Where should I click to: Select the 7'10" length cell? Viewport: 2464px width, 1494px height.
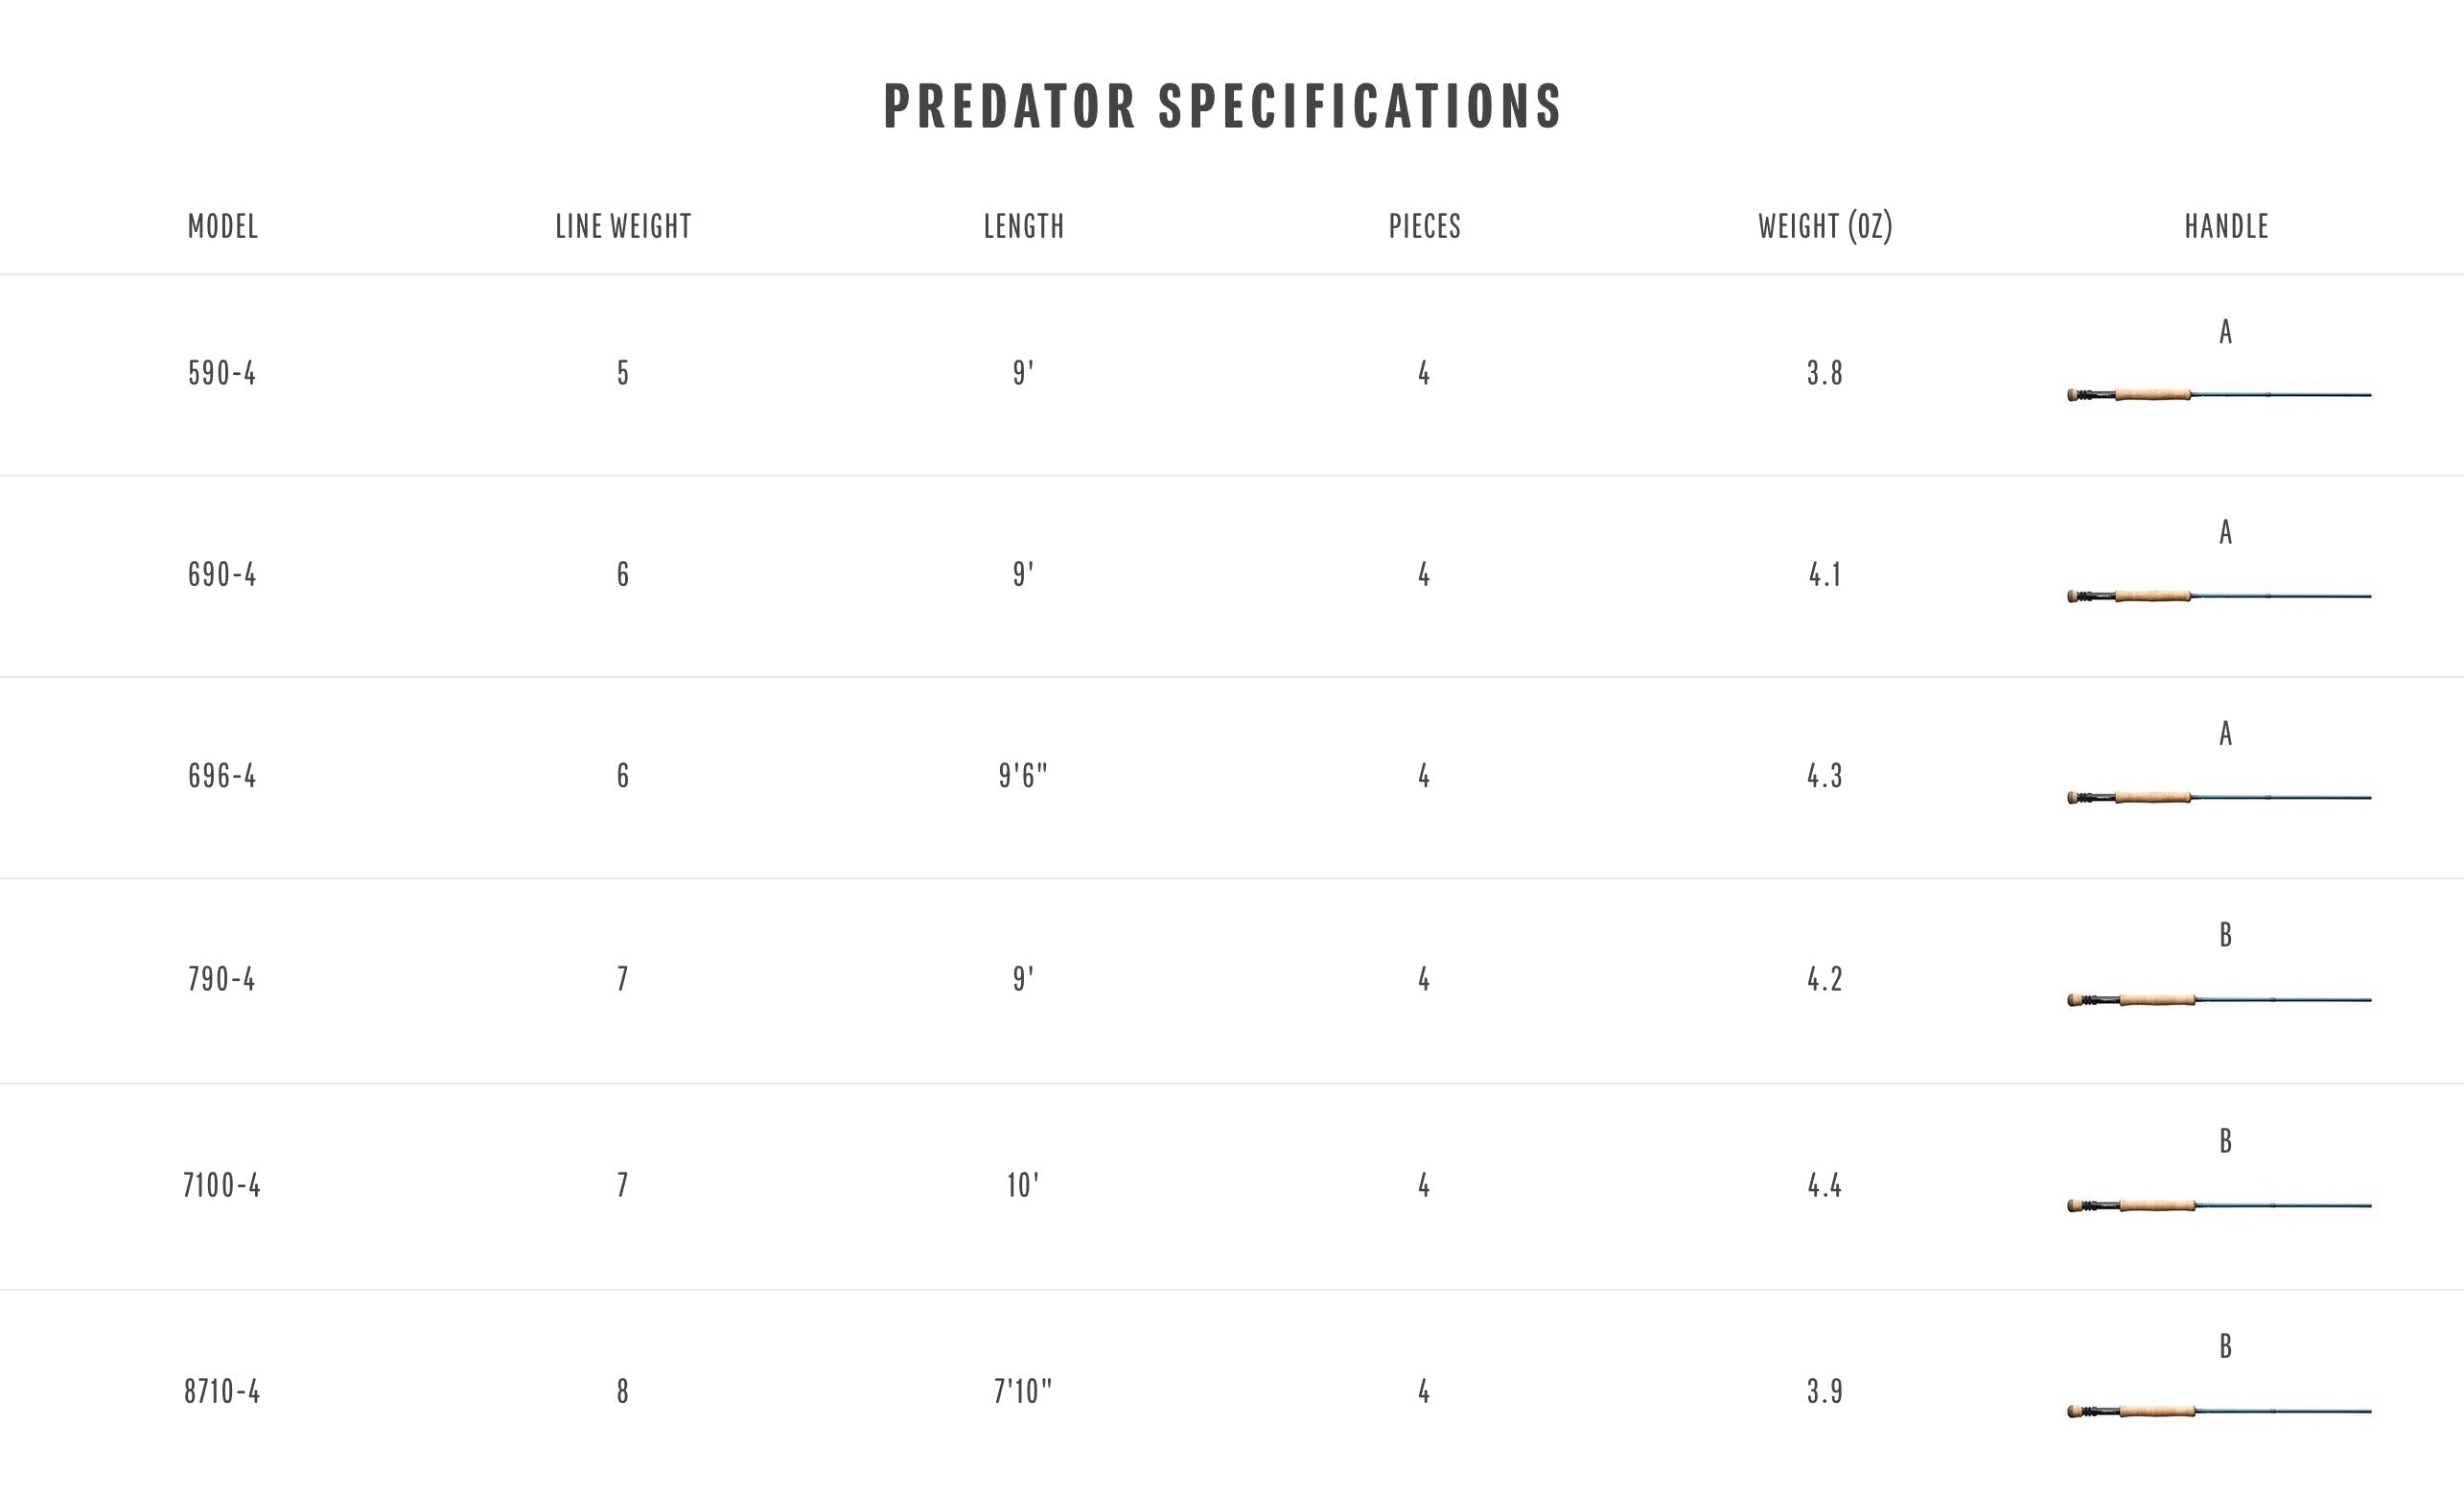[x=1023, y=1392]
